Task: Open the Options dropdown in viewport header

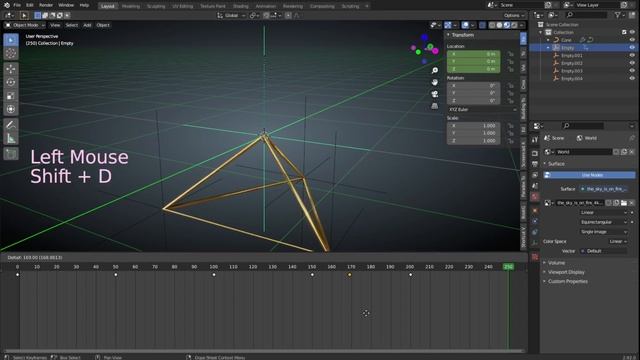Action: pyautogui.click(x=513, y=16)
